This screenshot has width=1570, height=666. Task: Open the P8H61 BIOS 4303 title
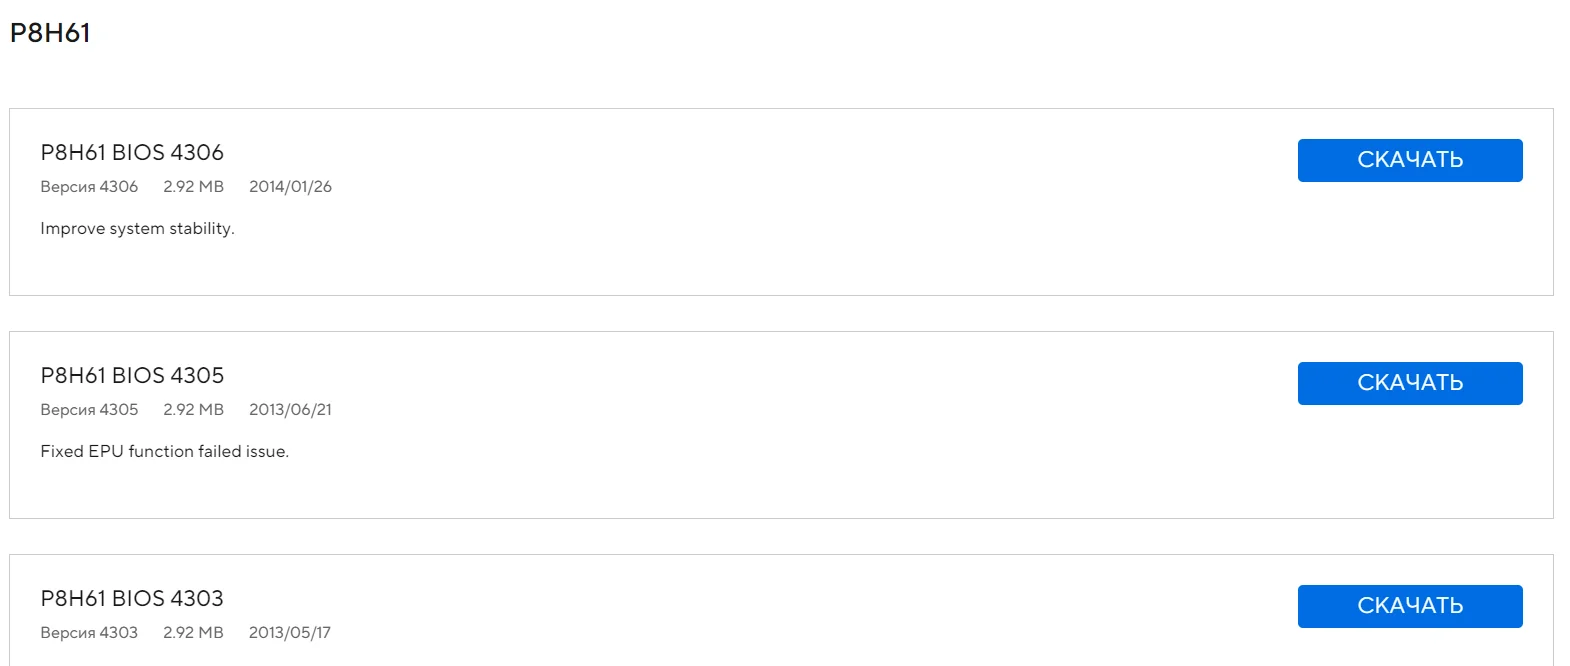(132, 599)
